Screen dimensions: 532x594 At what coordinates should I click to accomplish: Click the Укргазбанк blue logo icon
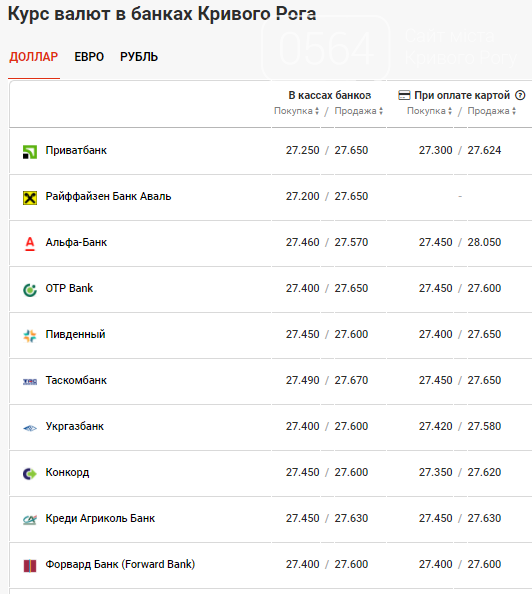(x=30, y=428)
